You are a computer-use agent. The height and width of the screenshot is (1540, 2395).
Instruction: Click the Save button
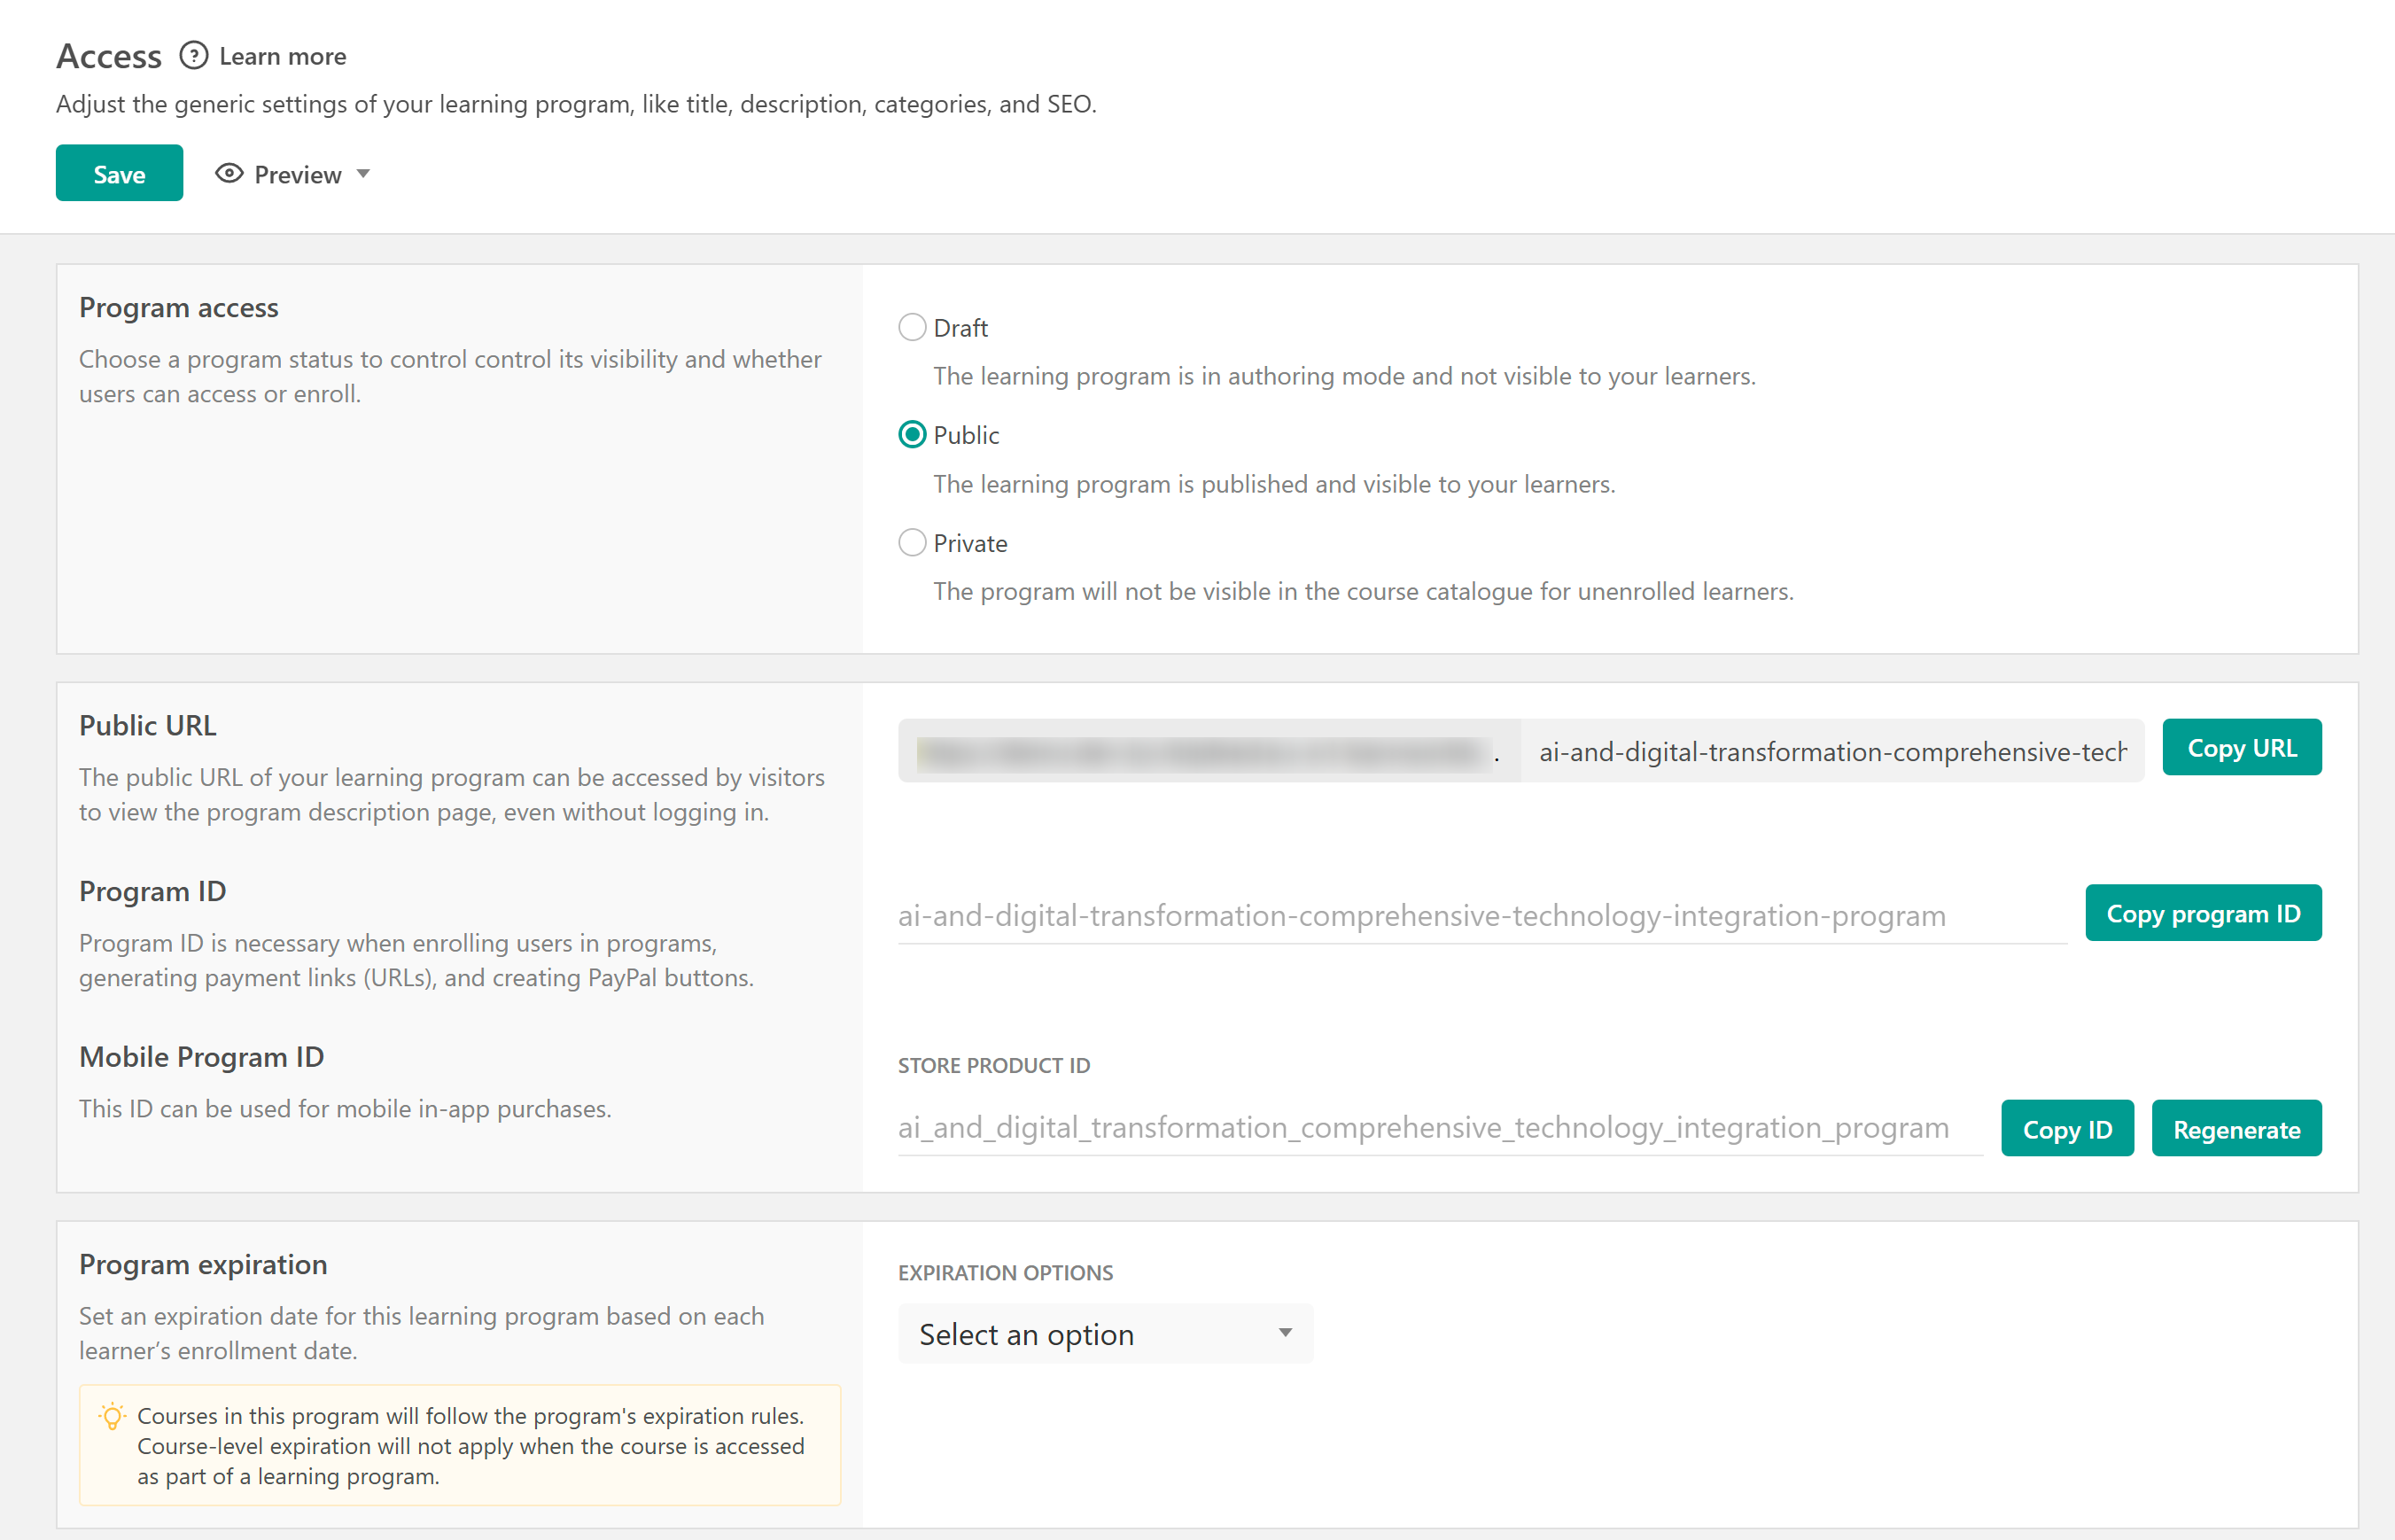119,174
